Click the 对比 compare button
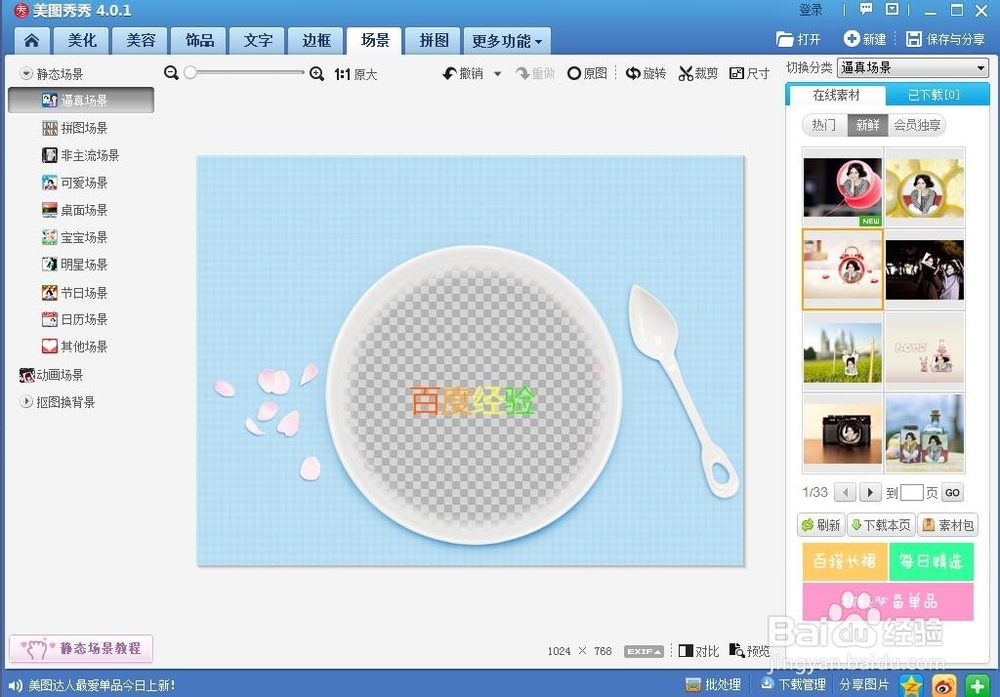 pyautogui.click(x=699, y=651)
